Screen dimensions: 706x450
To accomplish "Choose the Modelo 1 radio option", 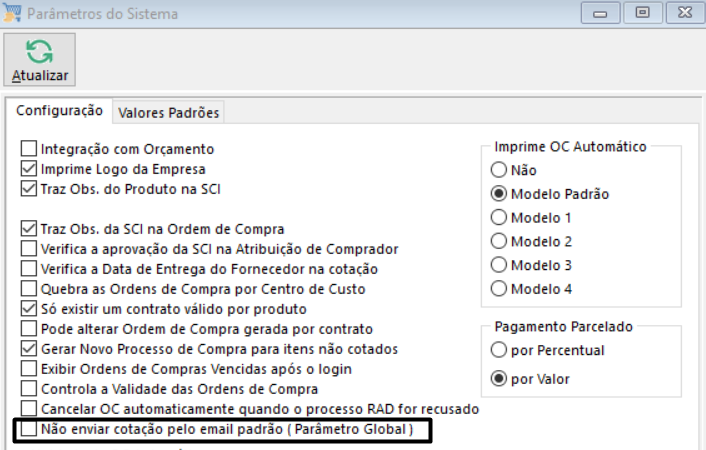I will click(500, 217).
